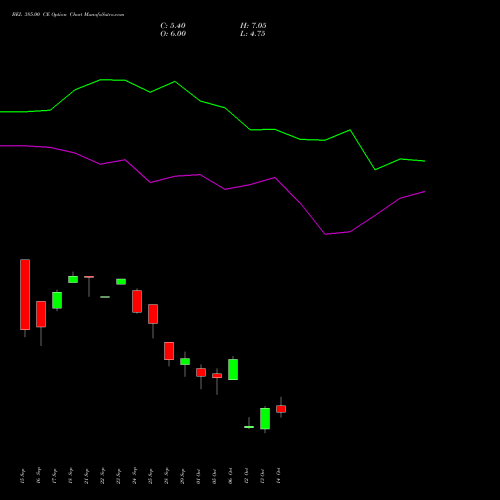Click the close value 'C: 5.40'
Image resolution: width=500 pixels, height=500 pixels.
tap(173, 26)
